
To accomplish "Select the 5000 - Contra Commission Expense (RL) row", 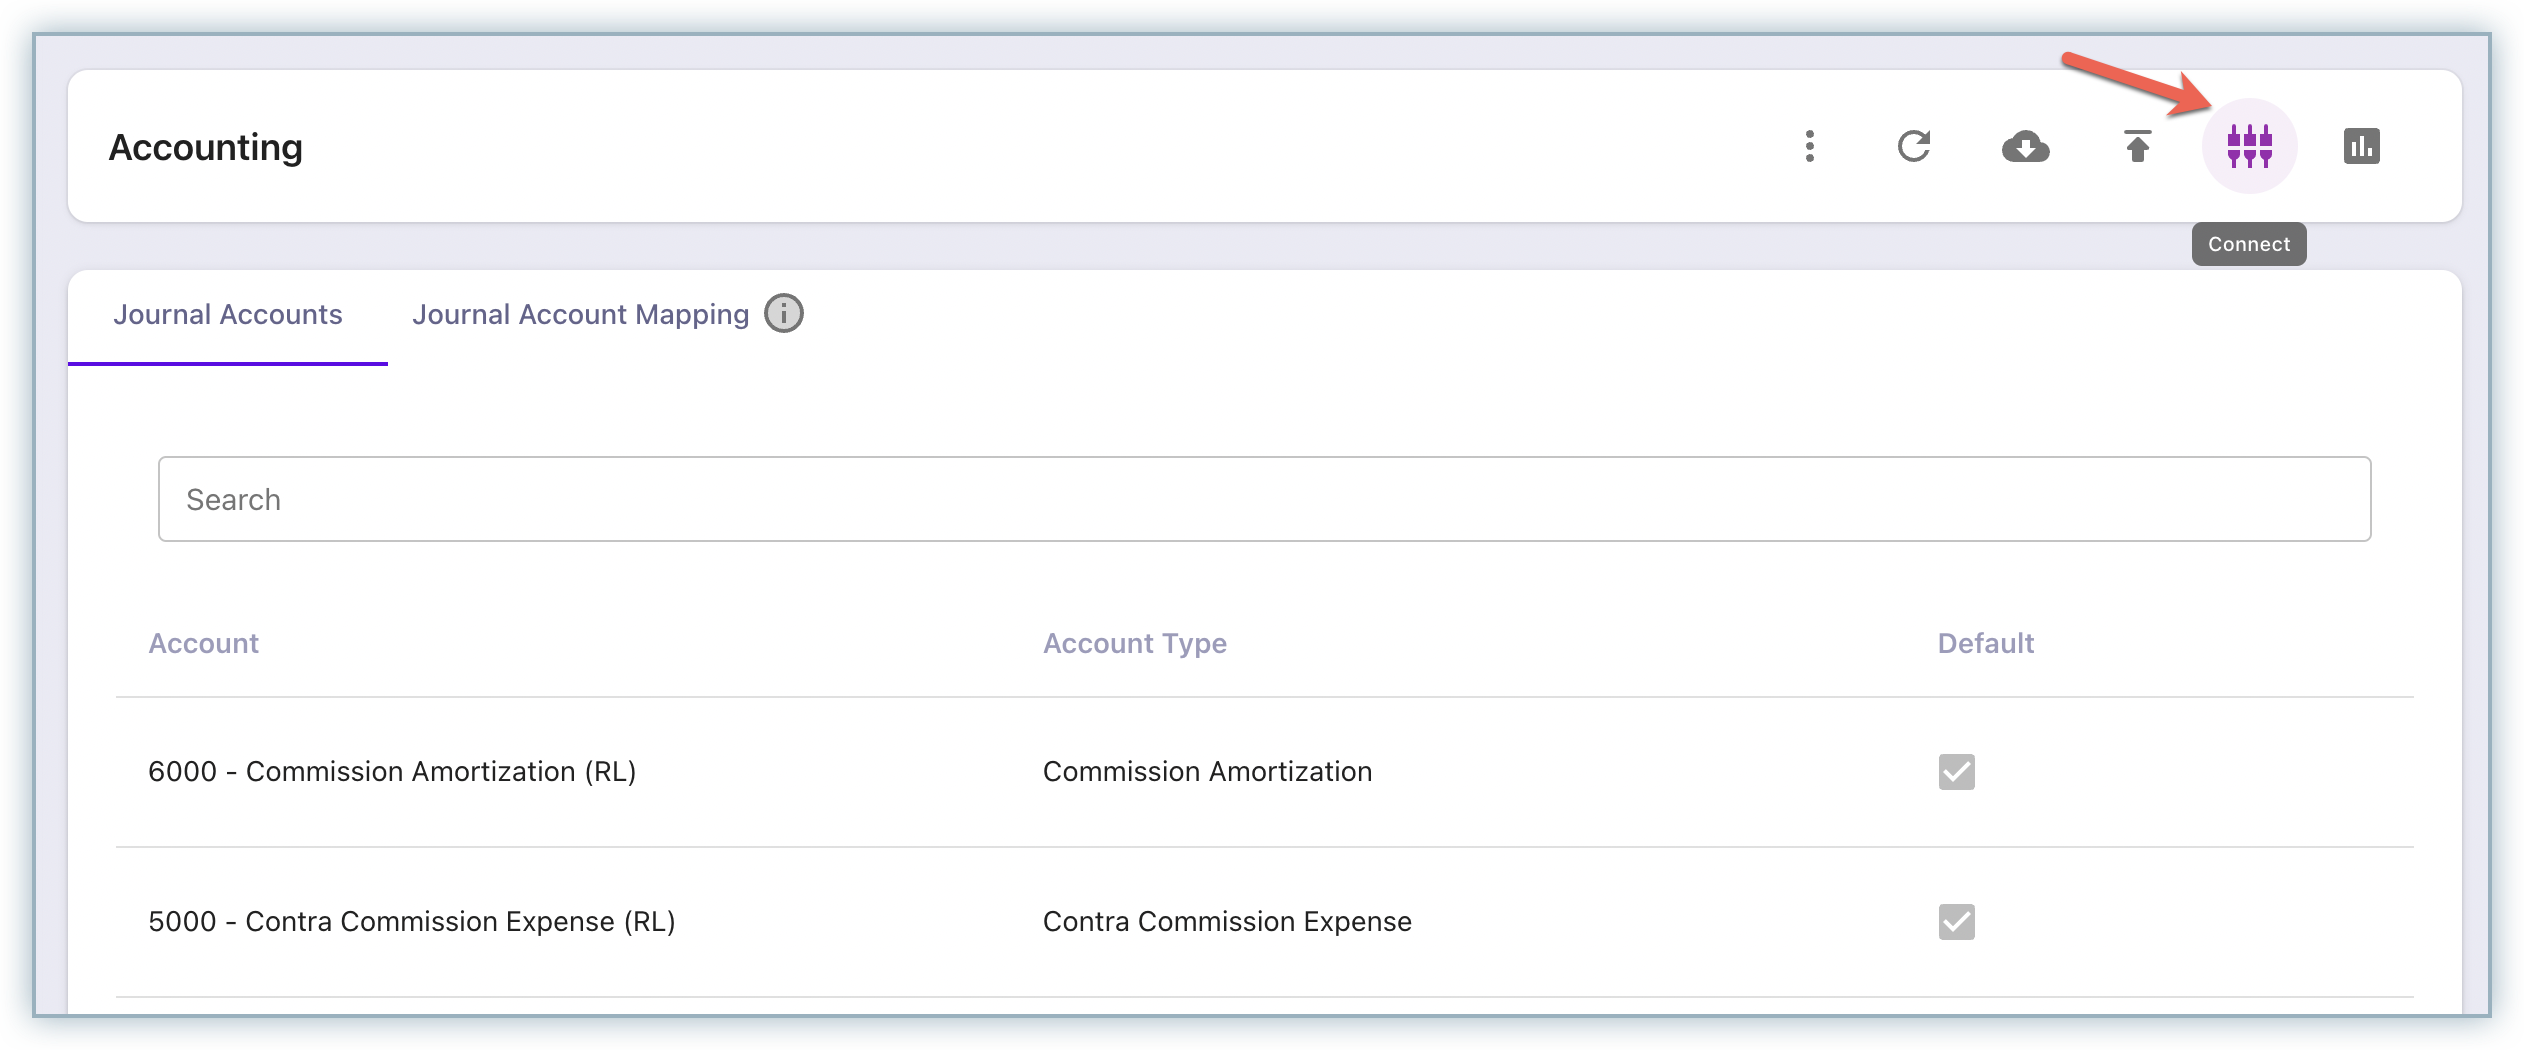I will tap(411, 922).
